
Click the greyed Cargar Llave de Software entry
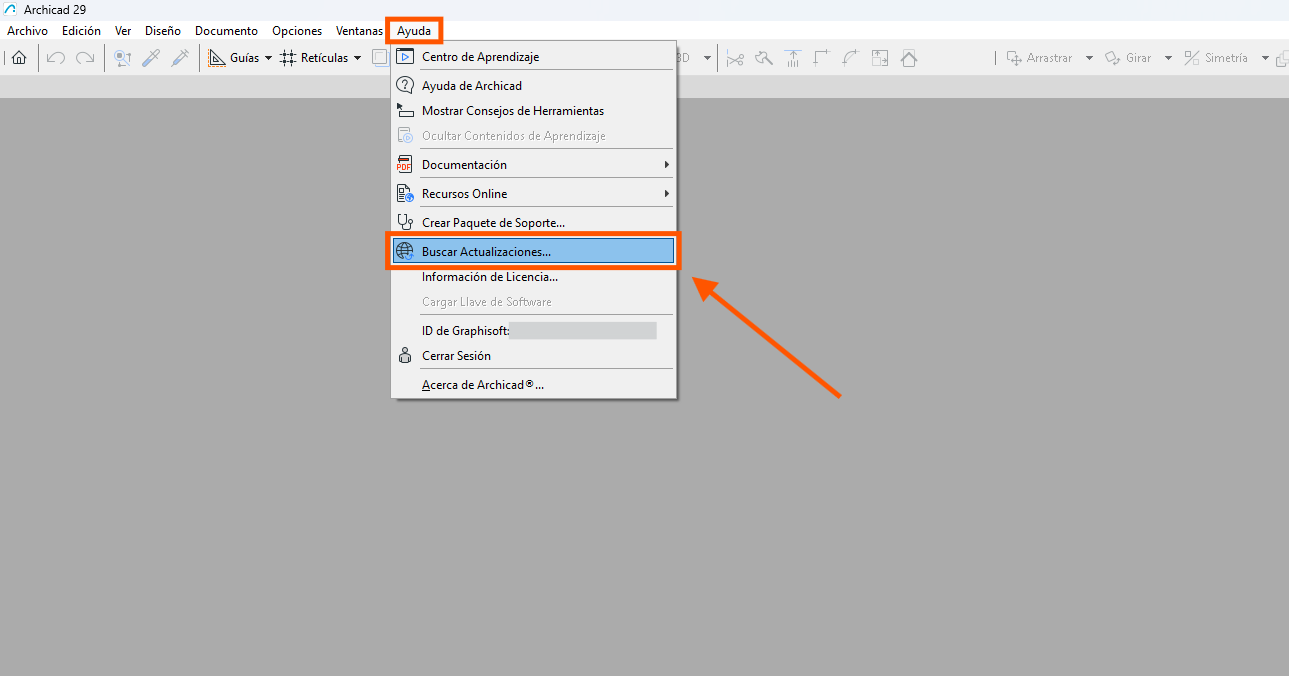534,302
